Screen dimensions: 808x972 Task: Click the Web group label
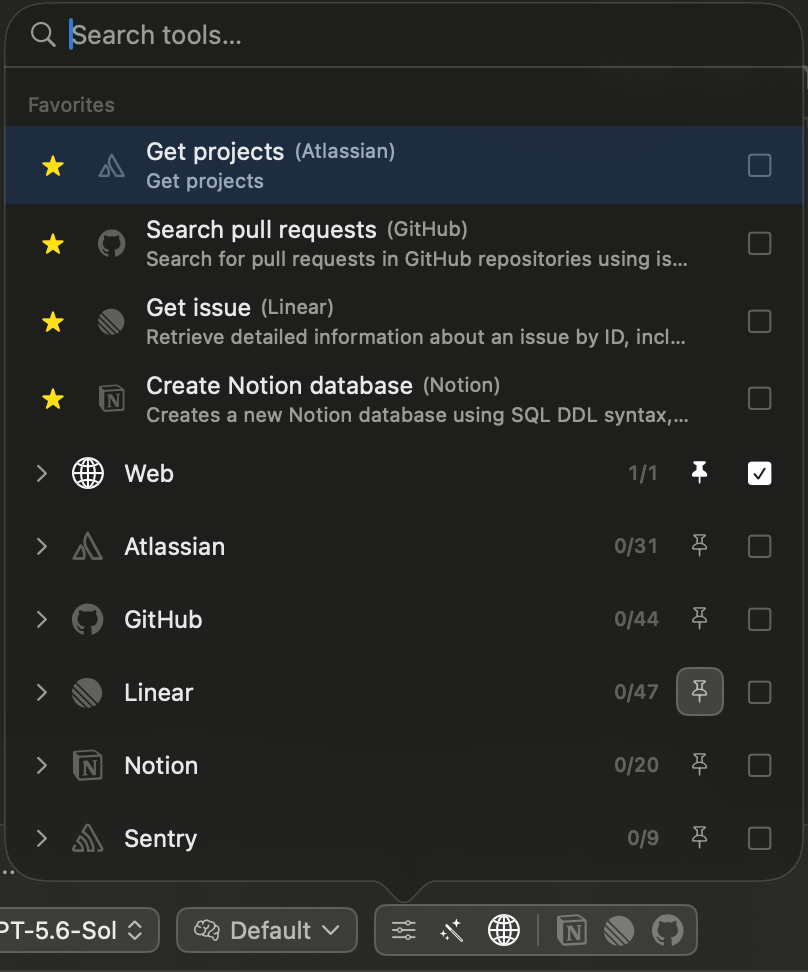[149, 474]
